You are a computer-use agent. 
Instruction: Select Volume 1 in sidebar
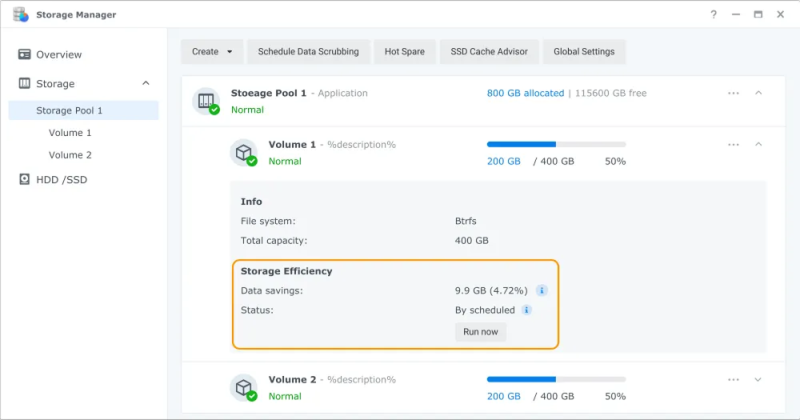[x=70, y=133]
